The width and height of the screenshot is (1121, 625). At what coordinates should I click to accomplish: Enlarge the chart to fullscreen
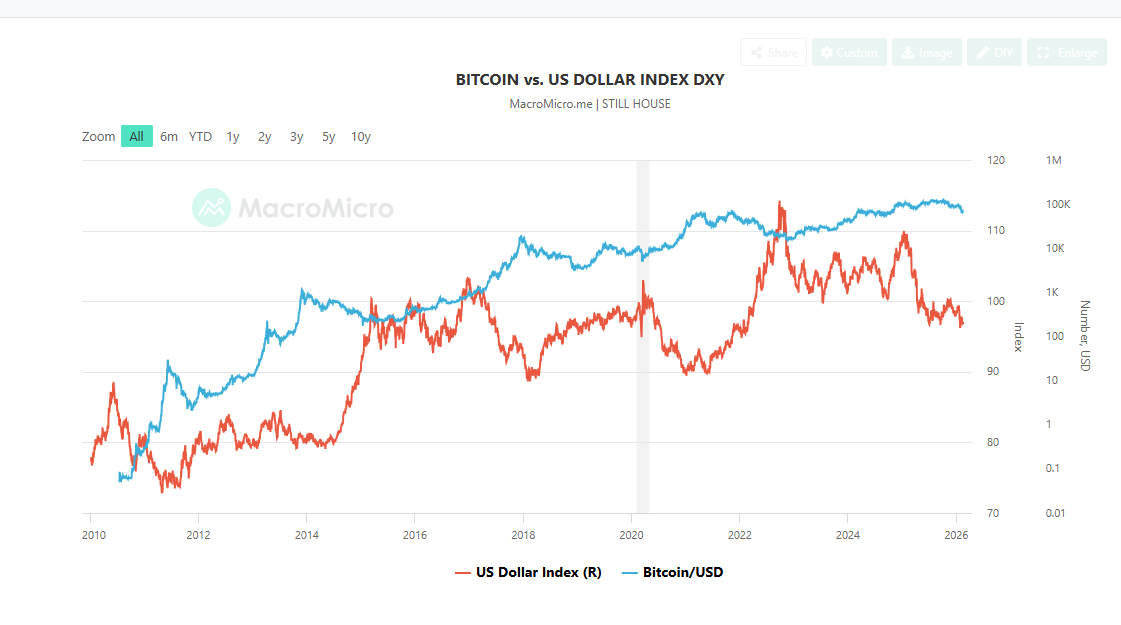[1067, 52]
